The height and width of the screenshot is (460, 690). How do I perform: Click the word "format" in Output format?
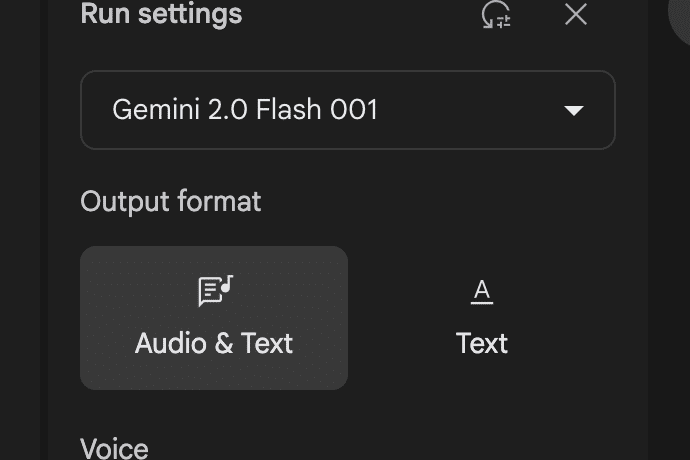219,201
